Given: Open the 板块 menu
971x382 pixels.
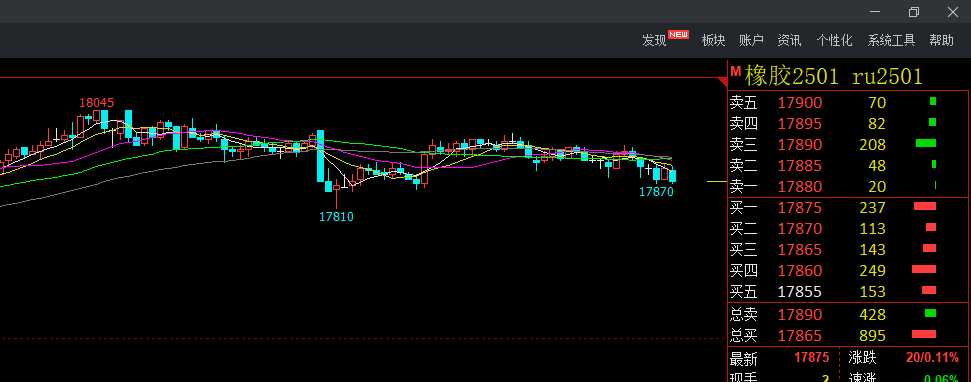Looking at the screenshot, I should [713, 41].
